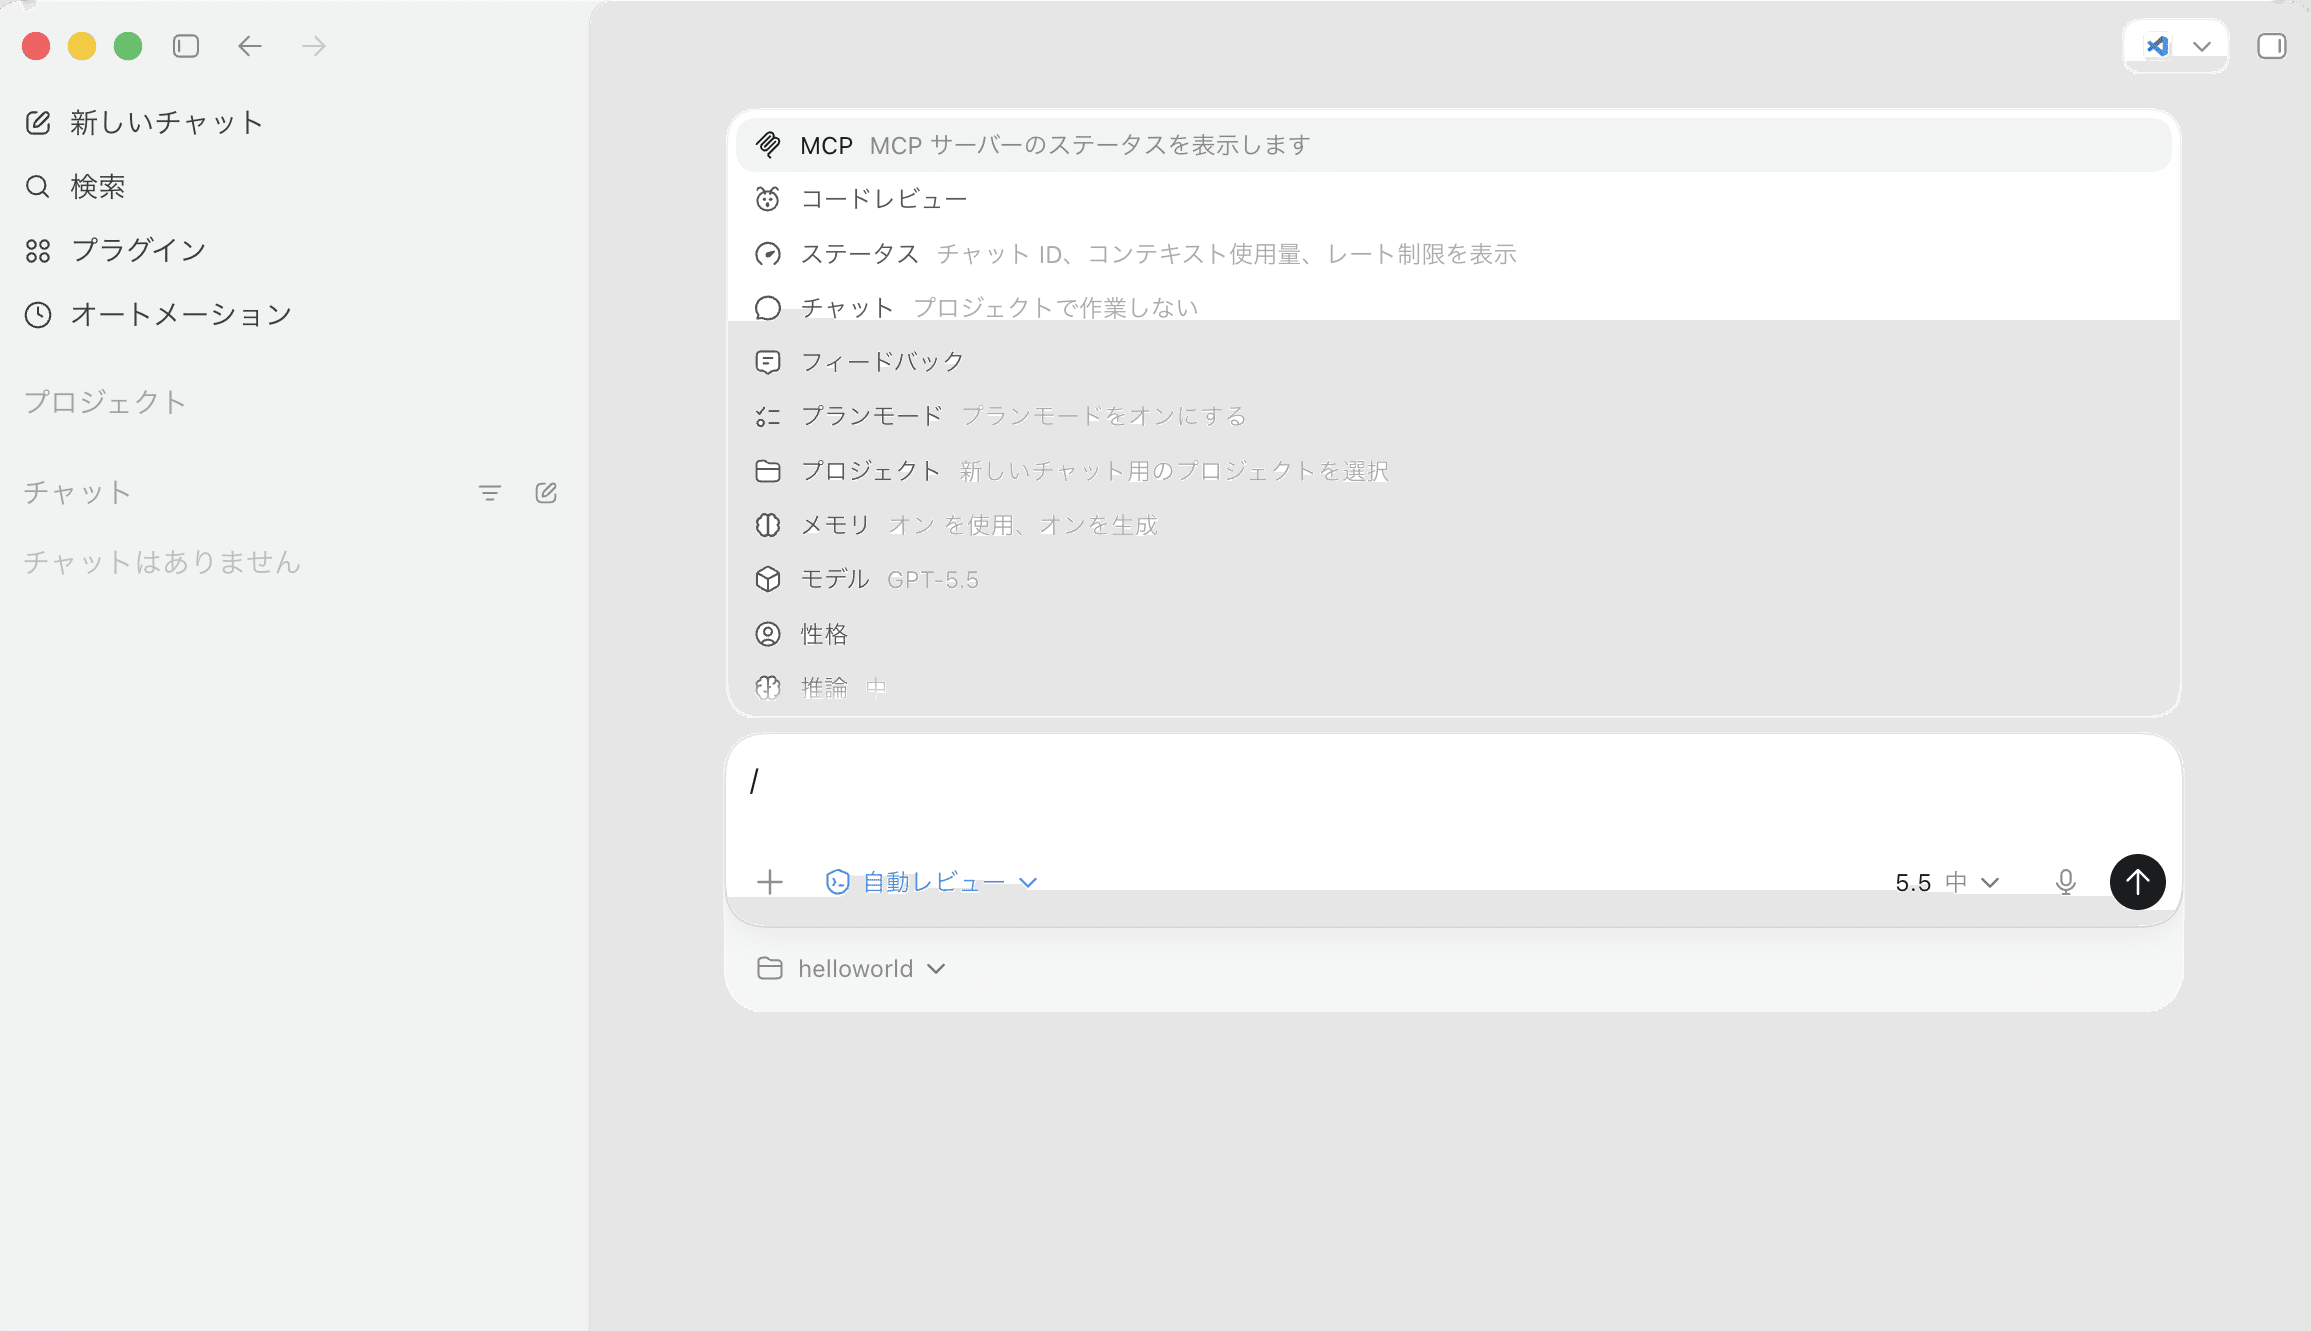Go forward with the right arrow
This screenshot has width=2311, height=1331.
(x=314, y=46)
